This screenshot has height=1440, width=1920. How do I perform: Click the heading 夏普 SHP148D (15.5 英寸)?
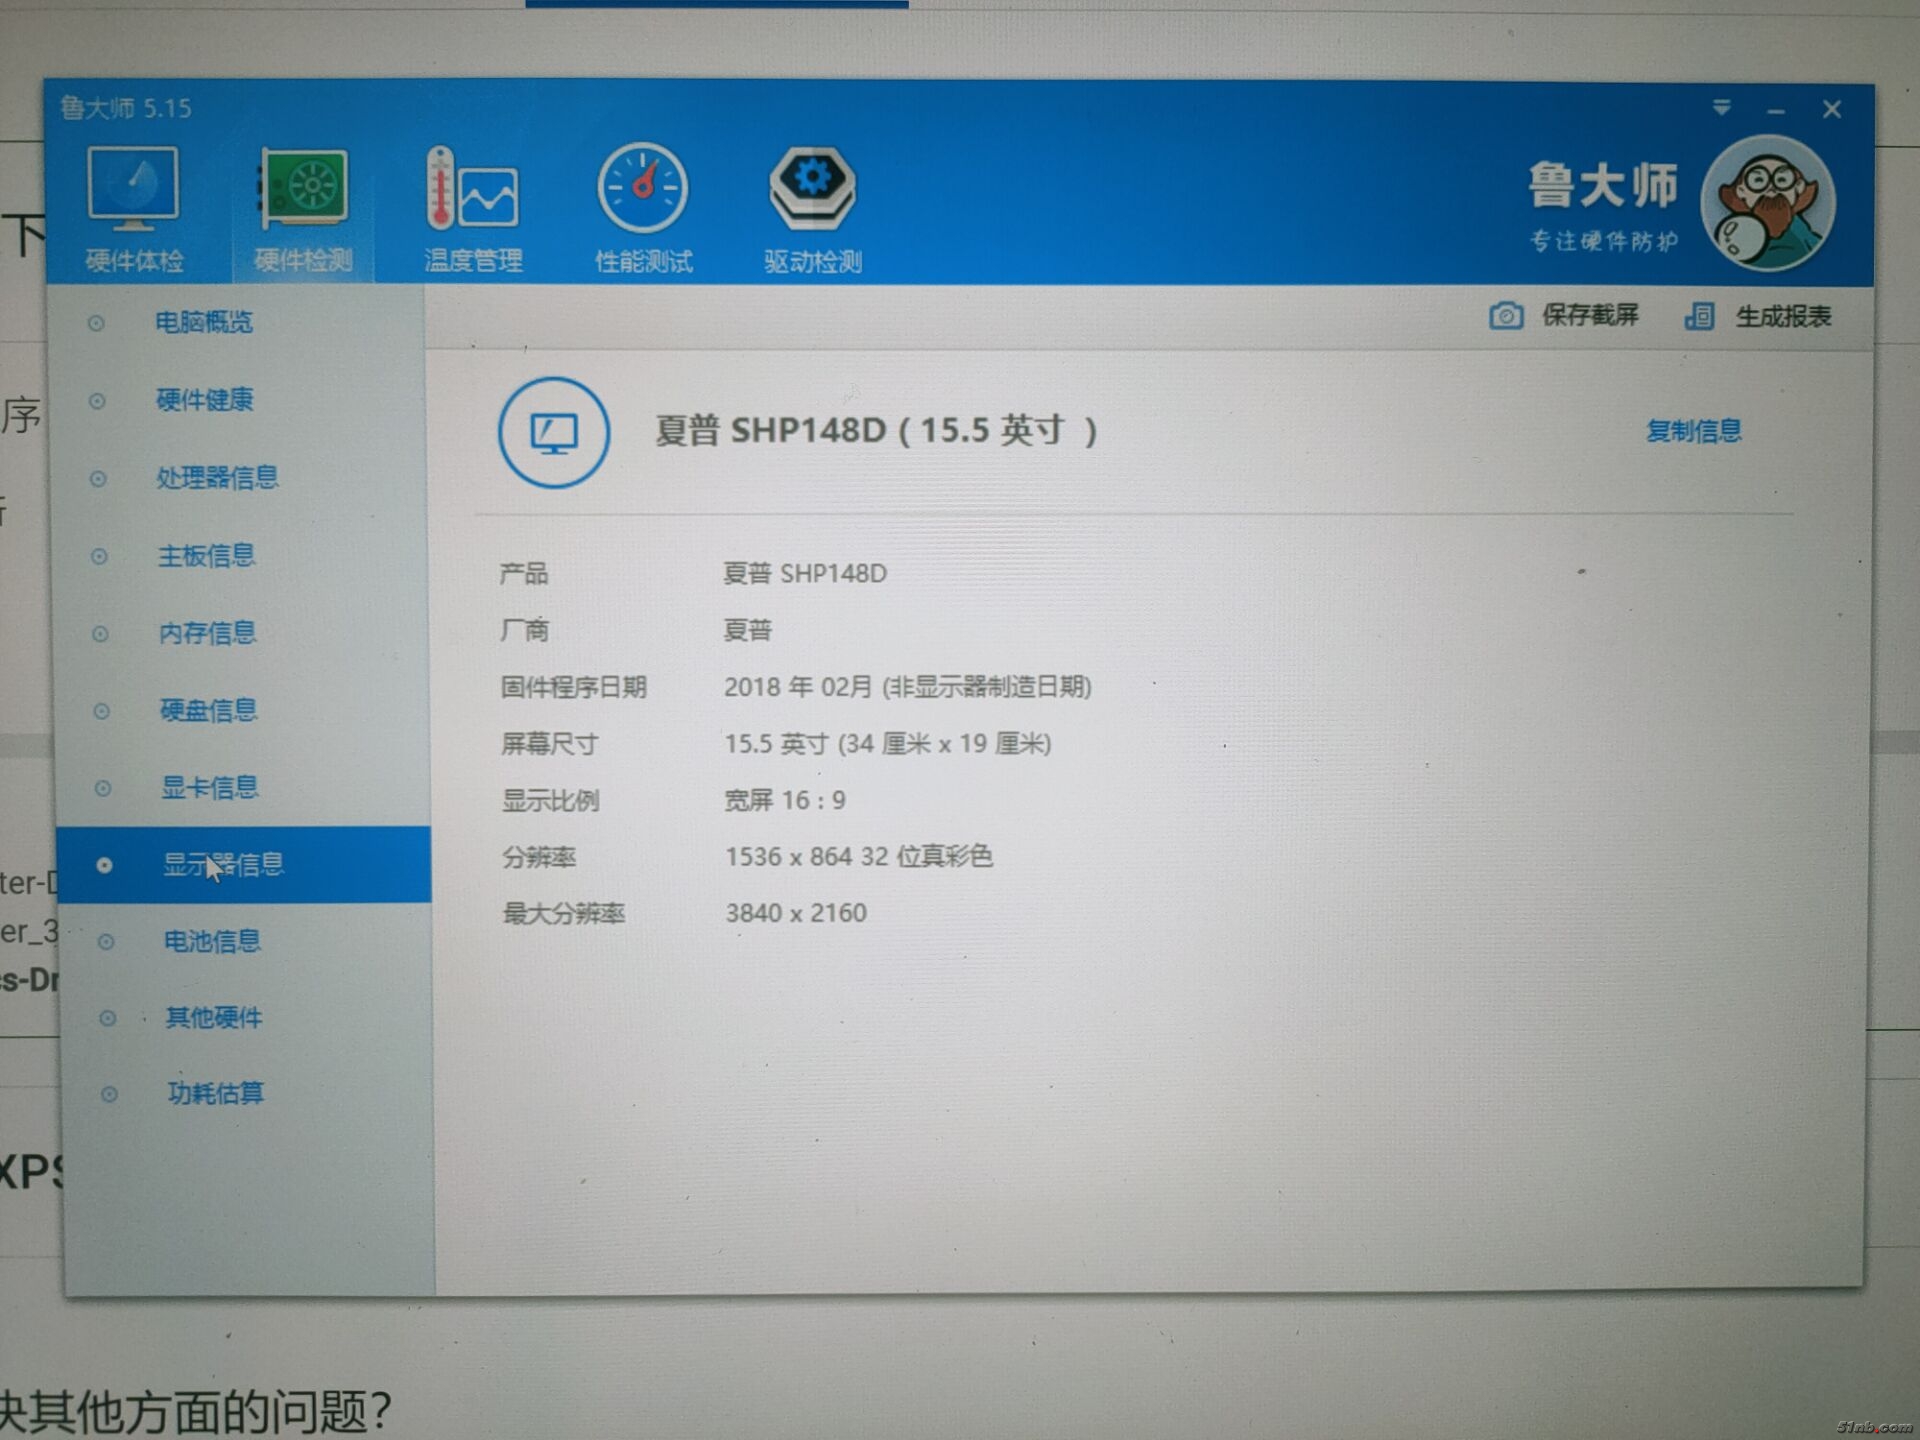pyautogui.click(x=876, y=431)
